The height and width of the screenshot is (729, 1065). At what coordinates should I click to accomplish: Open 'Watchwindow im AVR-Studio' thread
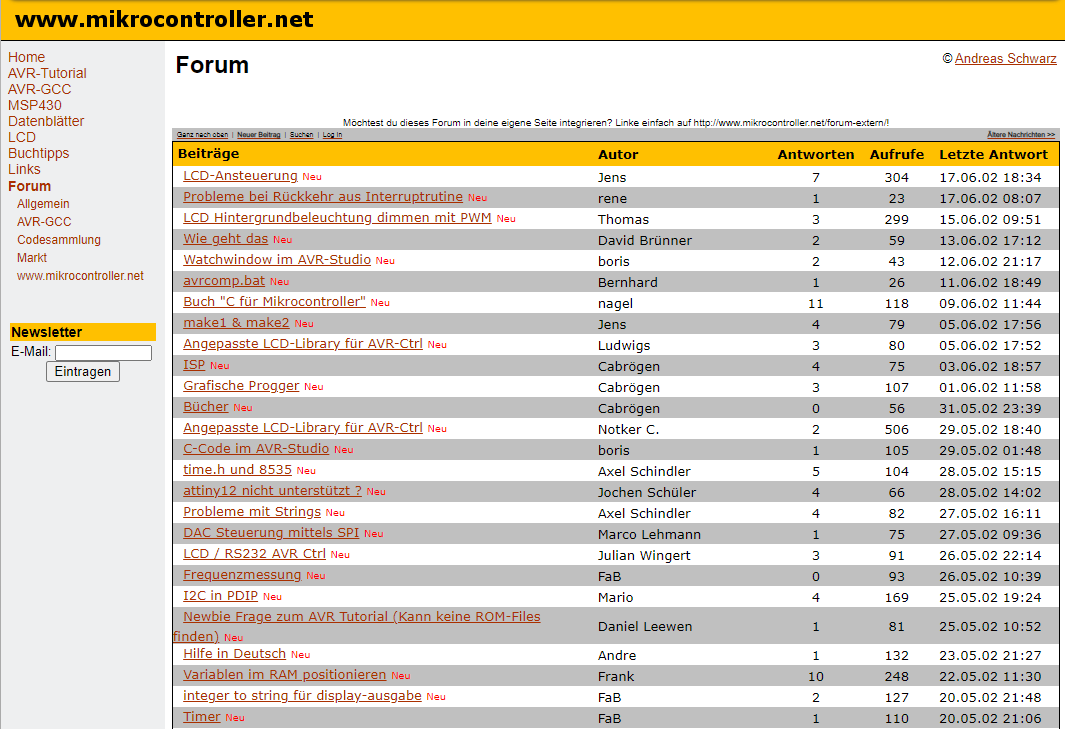point(277,260)
